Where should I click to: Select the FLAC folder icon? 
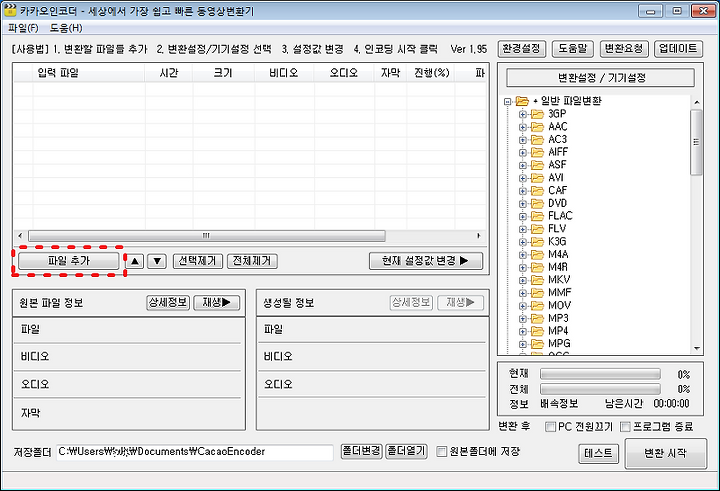[537, 216]
